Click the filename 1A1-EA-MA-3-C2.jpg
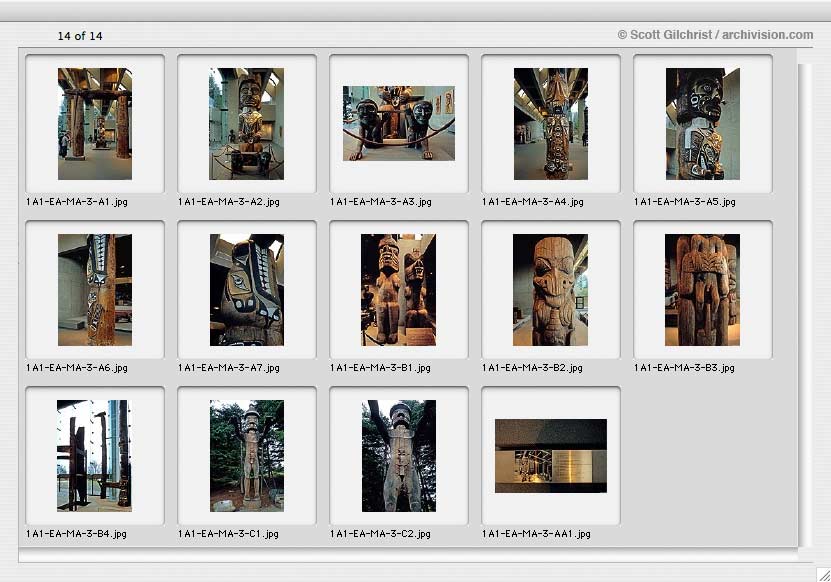This screenshot has width=831, height=582. tap(381, 534)
